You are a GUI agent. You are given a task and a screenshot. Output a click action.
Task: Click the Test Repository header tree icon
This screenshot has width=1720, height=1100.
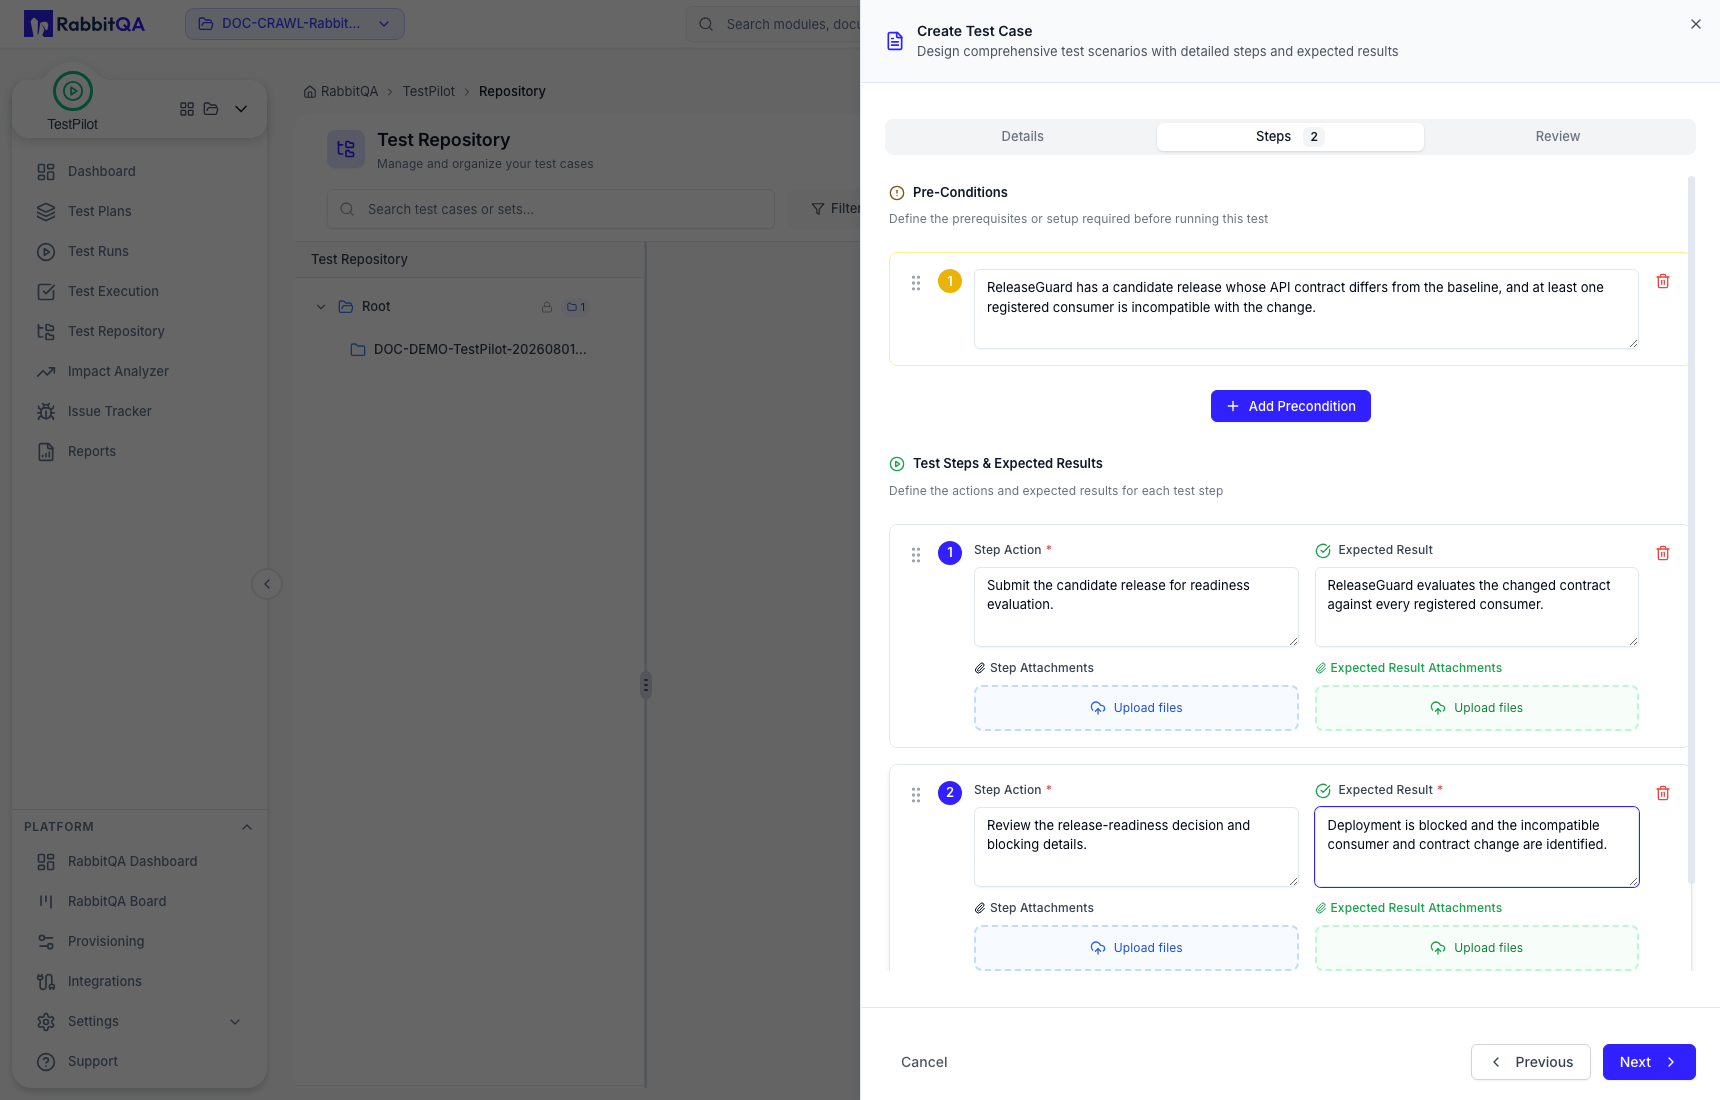click(x=346, y=149)
